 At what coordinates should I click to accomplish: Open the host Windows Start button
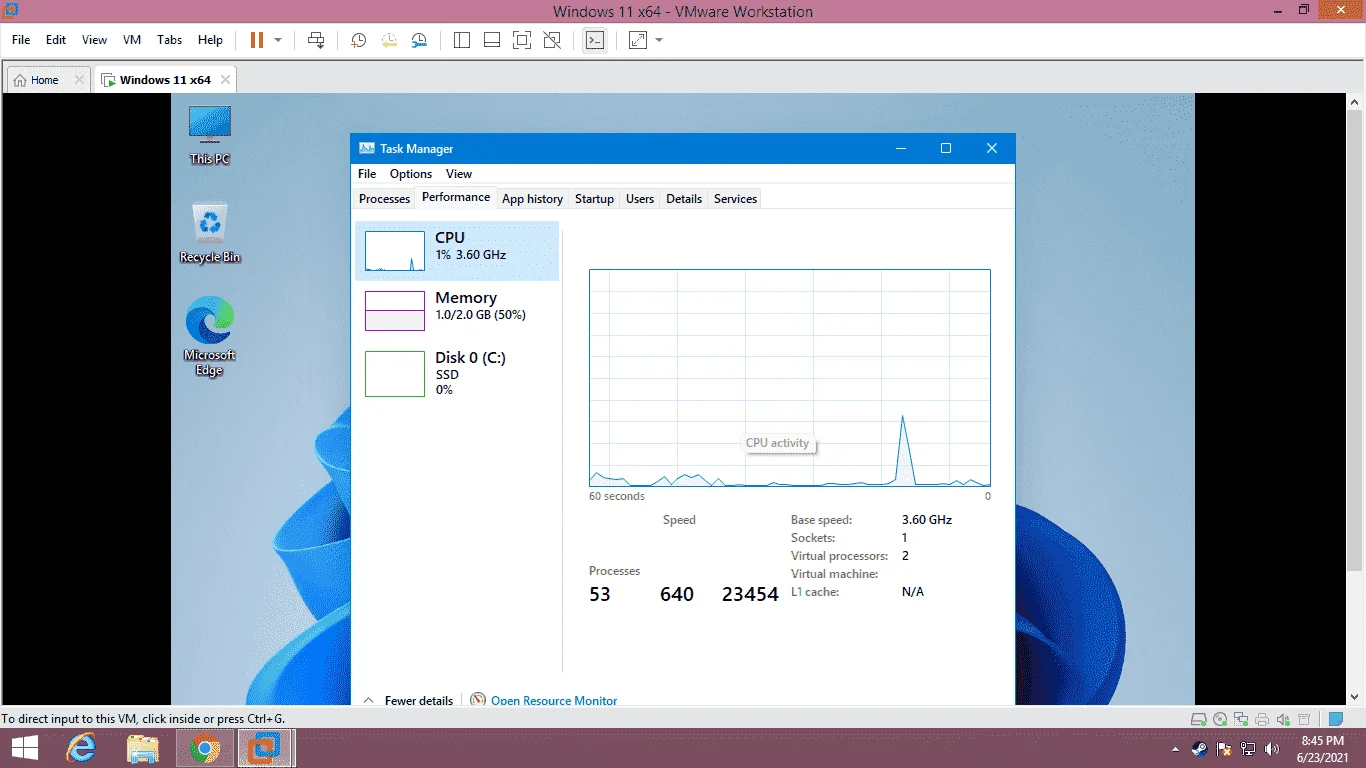pos(25,748)
